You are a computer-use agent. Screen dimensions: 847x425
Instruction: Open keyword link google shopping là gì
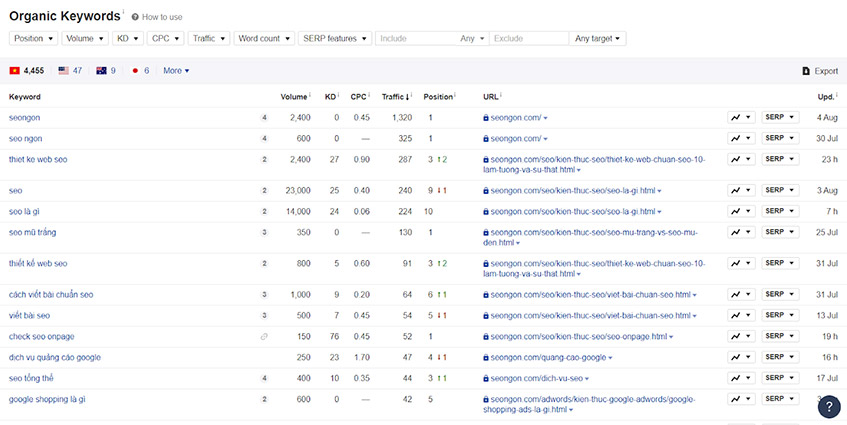pos(47,400)
